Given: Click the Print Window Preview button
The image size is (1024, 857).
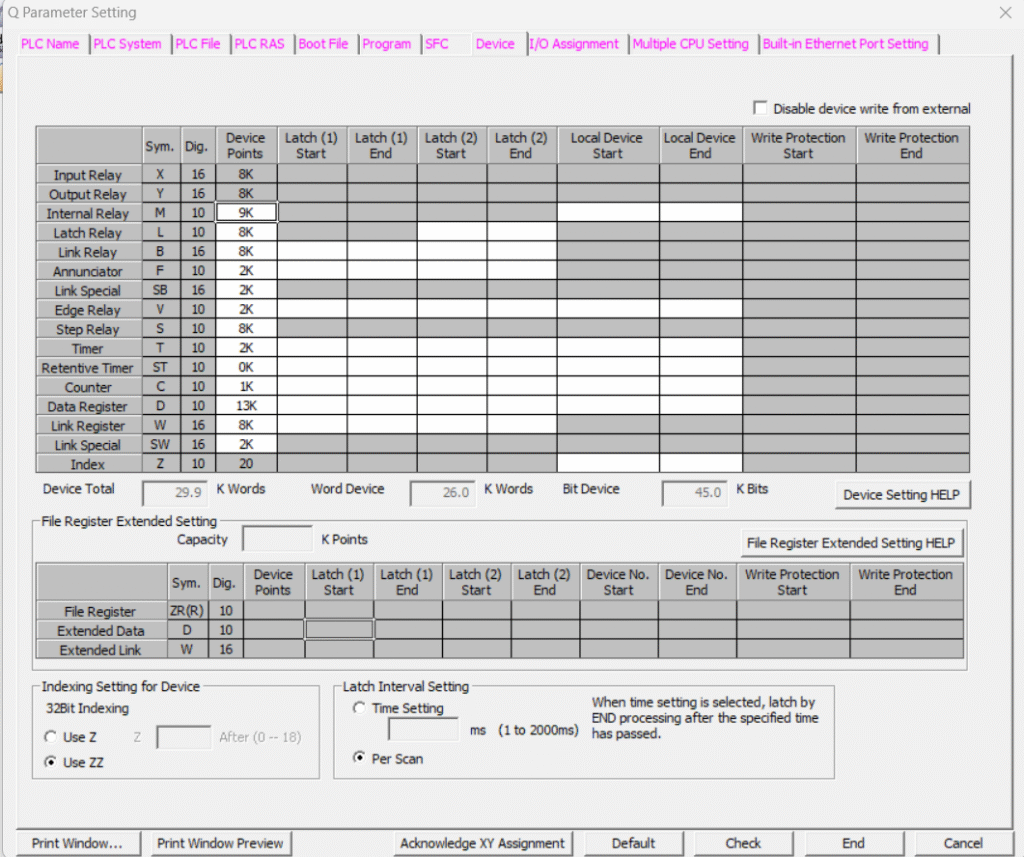Looking at the screenshot, I should [x=220, y=843].
